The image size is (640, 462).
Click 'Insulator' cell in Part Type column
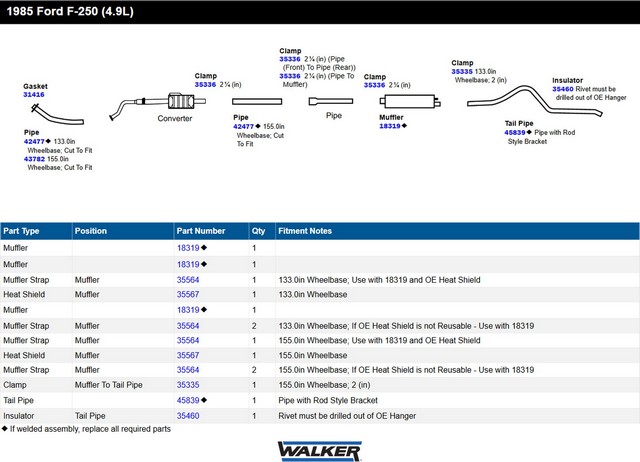pos(19,416)
